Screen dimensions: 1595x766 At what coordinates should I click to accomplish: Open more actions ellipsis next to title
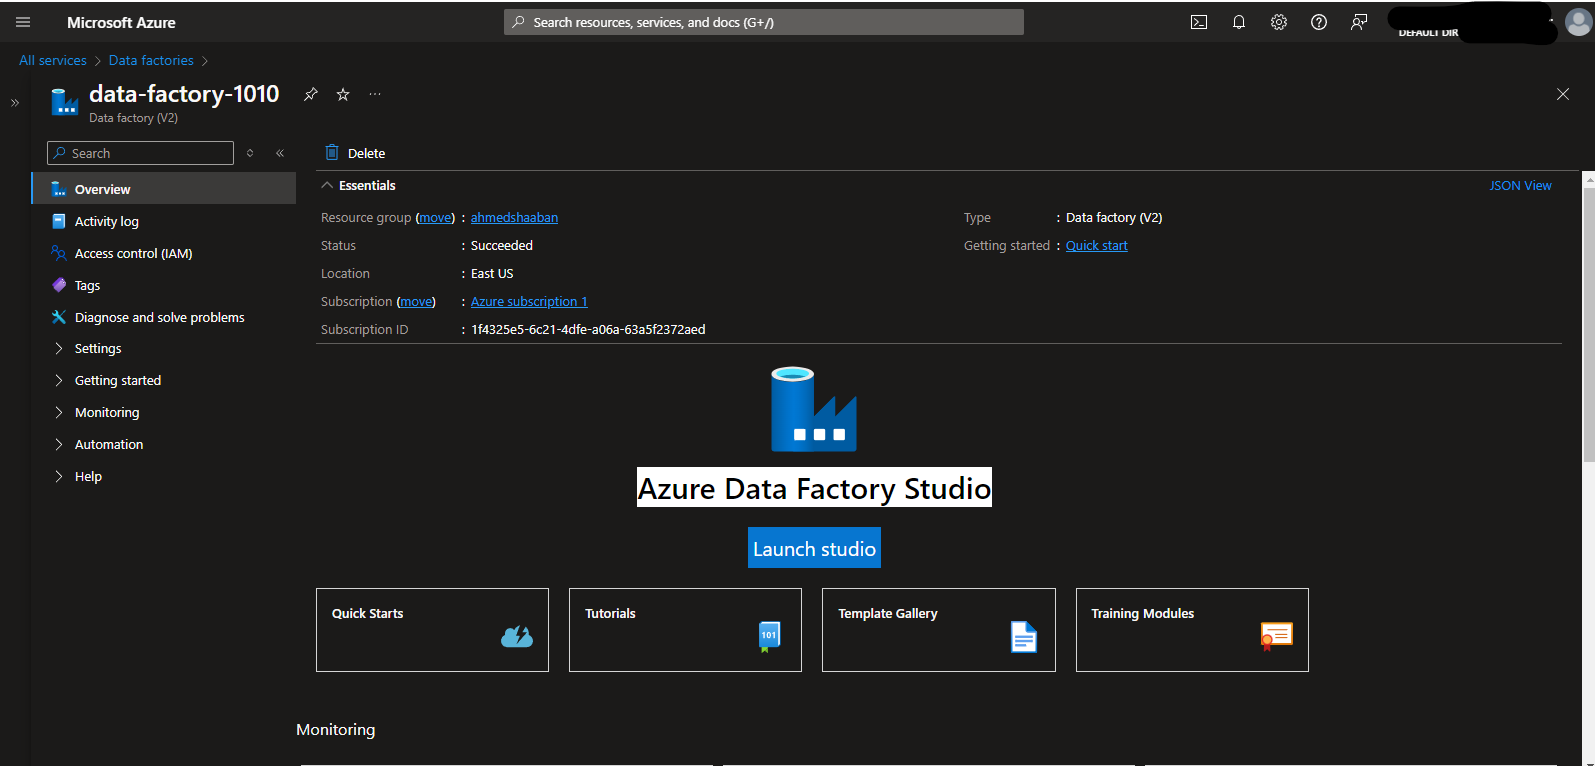(375, 94)
